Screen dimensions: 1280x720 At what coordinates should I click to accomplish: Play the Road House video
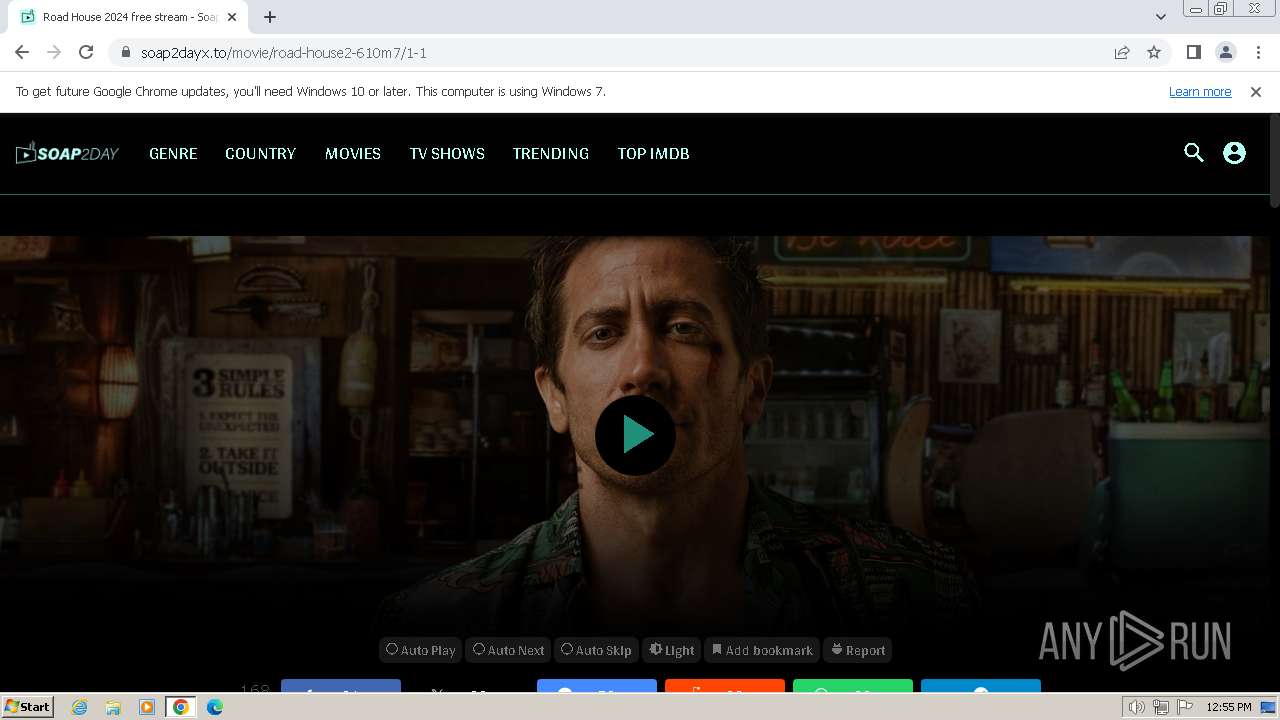tap(635, 435)
